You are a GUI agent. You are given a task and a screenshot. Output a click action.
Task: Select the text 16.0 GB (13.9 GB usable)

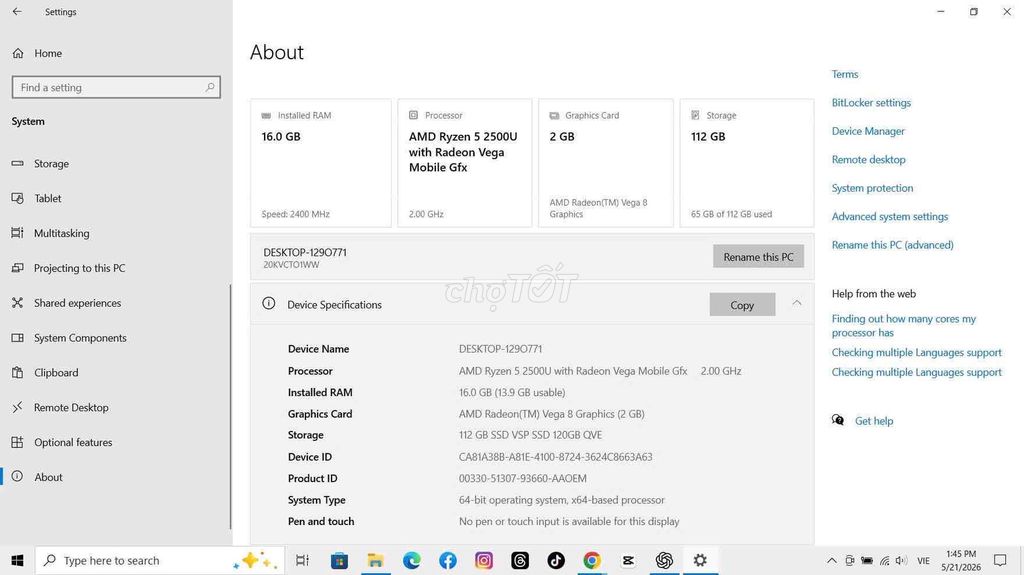[x=512, y=392]
